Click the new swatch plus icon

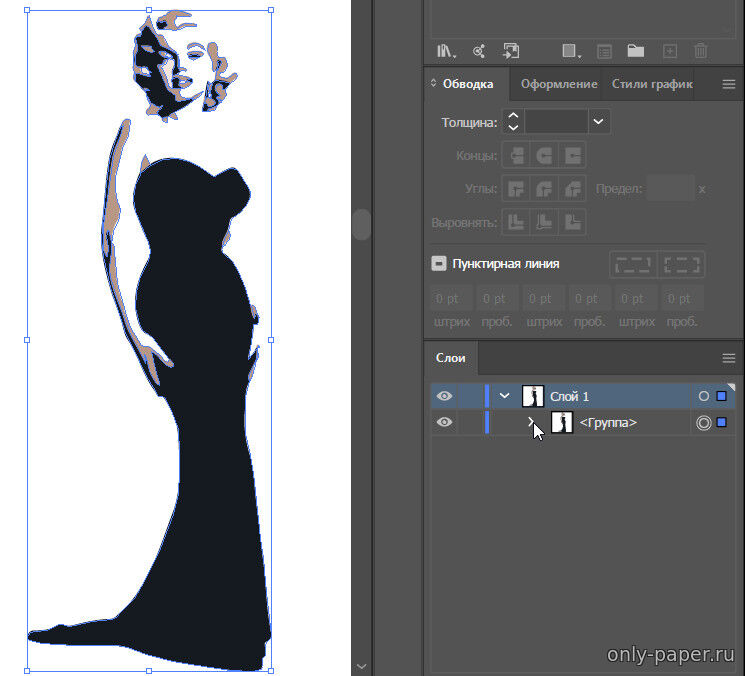click(x=670, y=51)
